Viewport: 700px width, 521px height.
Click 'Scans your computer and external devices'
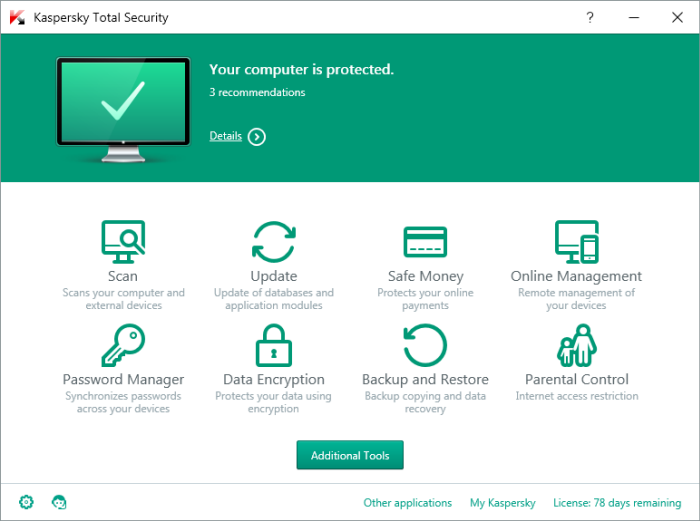(124, 299)
